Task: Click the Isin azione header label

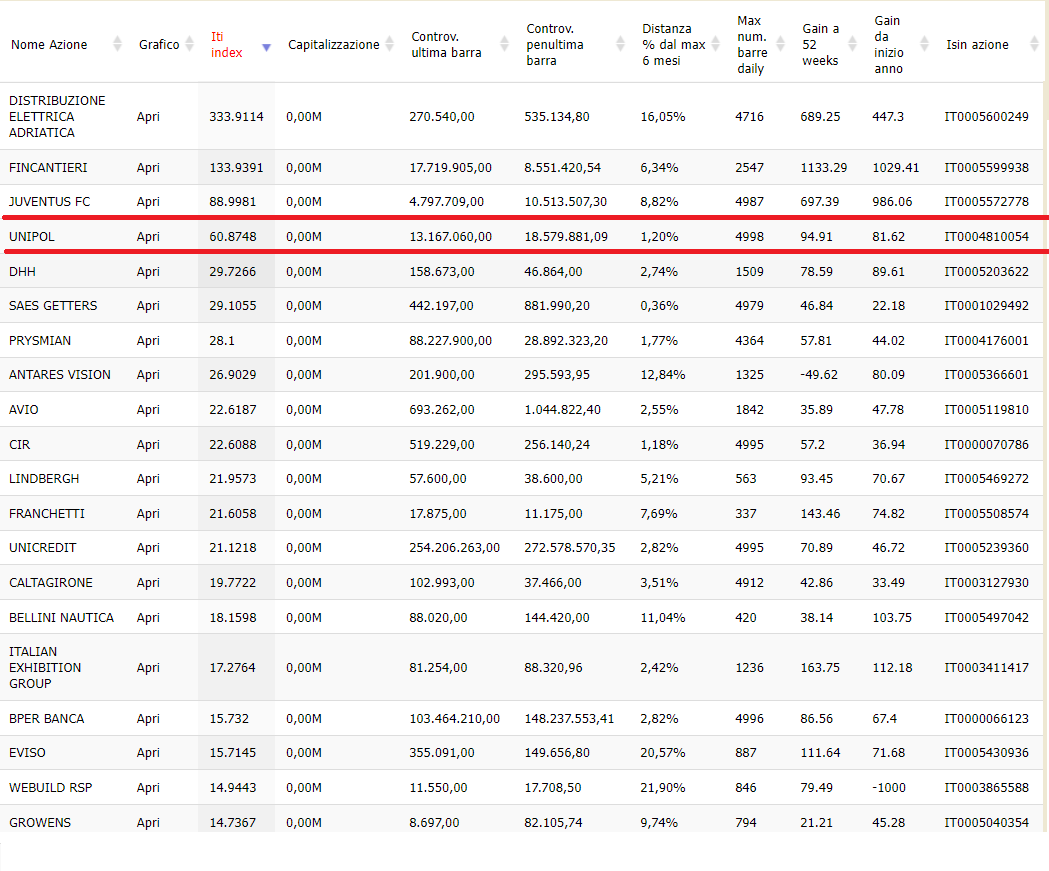Action: tap(977, 44)
